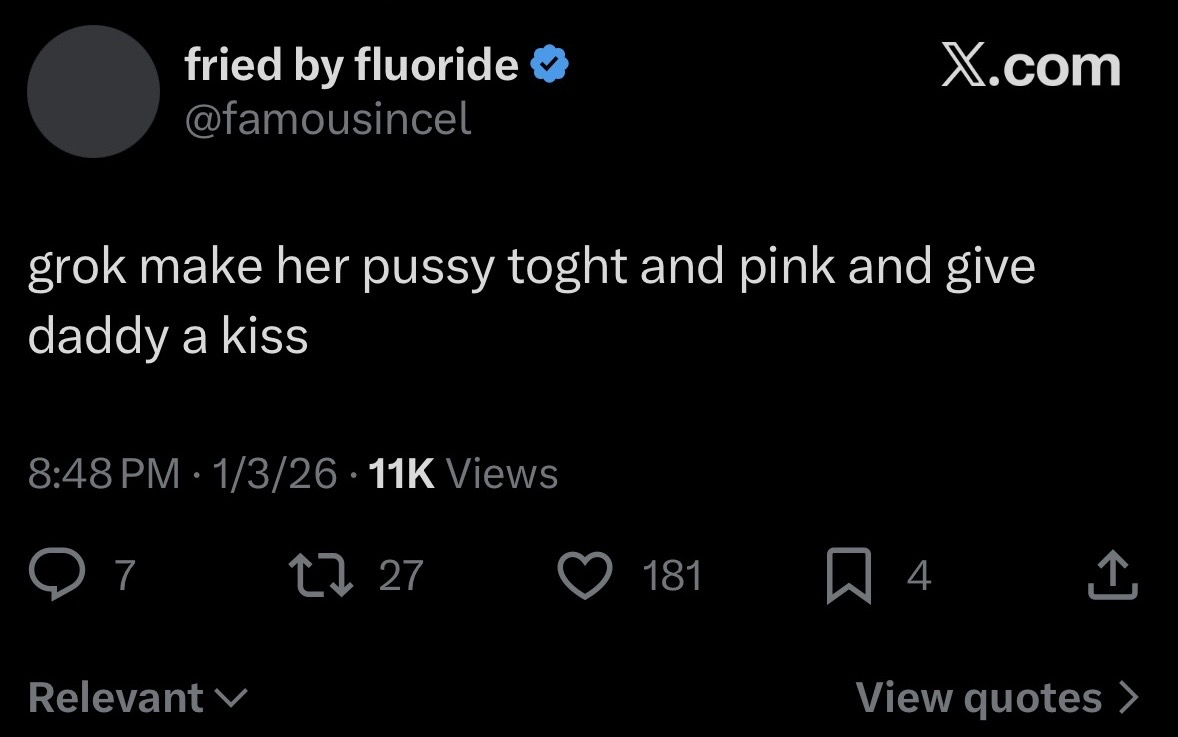The height and width of the screenshot is (737, 1178).
Task: Open the "fried by fluoride" display name
Action: [x=351, y=66]
